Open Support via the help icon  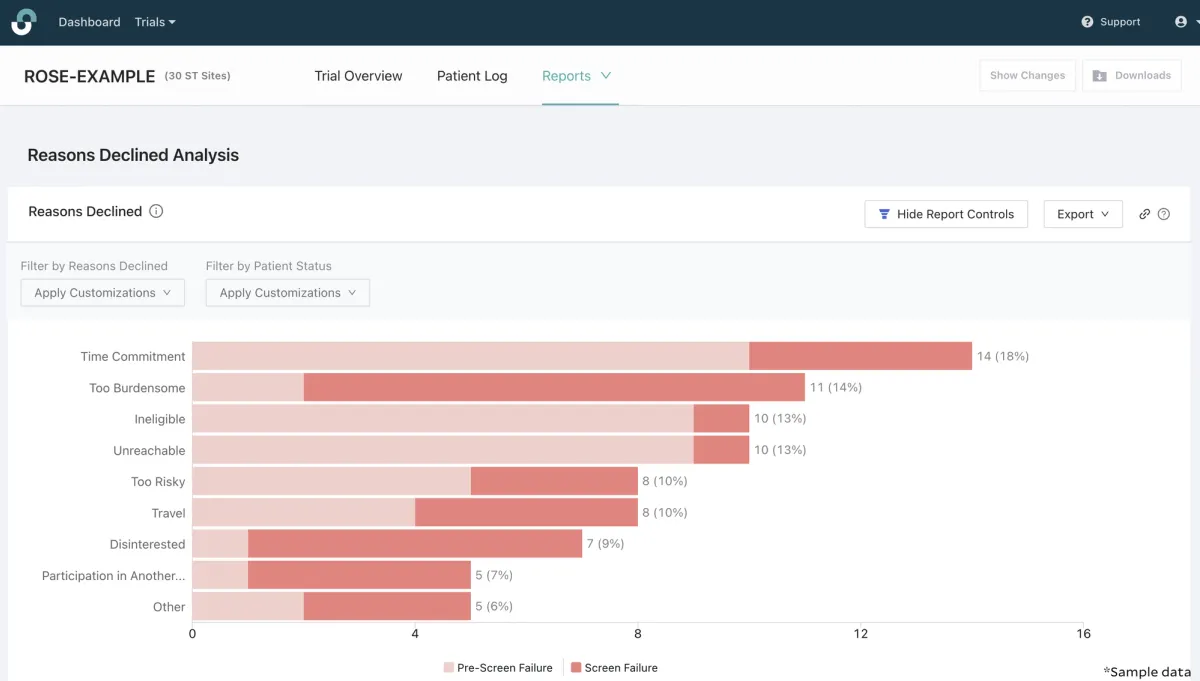click(x=1086, y=21)
